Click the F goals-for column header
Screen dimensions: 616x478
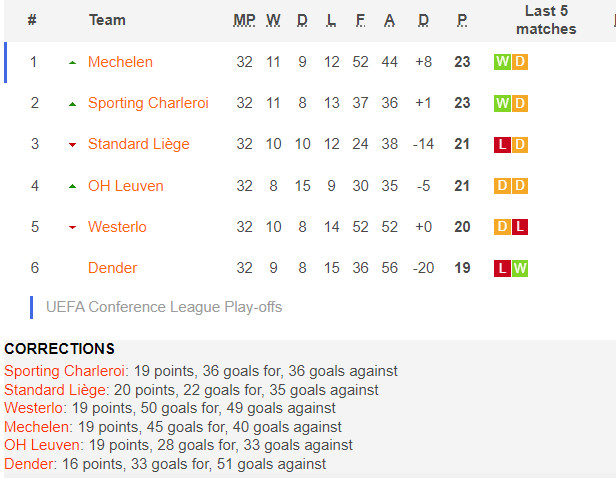(x=360, y=20)
